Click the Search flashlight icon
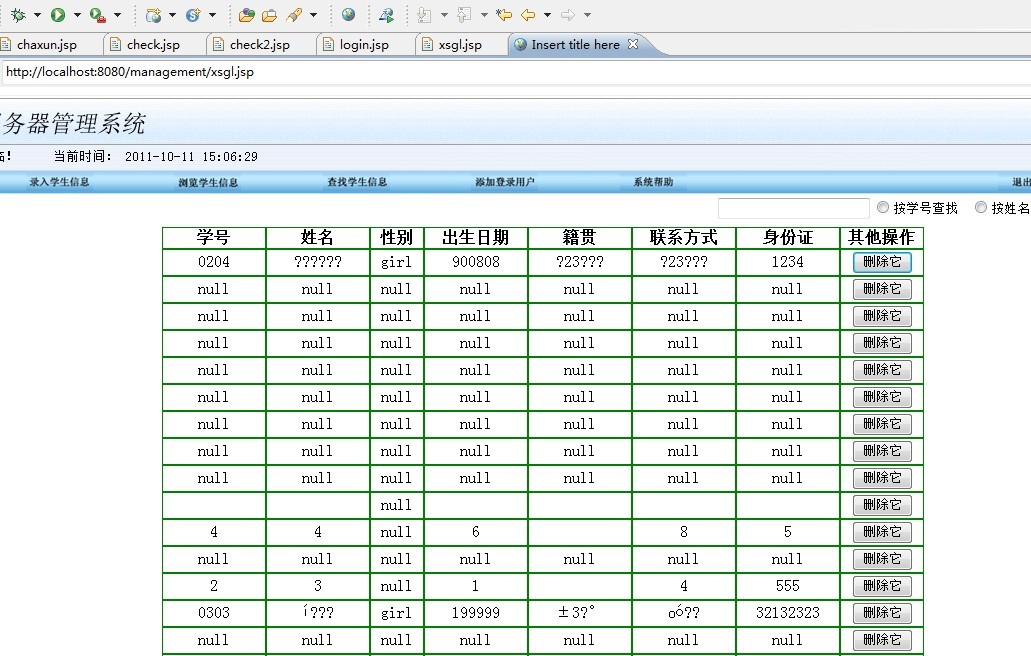 tap(295, 14)
